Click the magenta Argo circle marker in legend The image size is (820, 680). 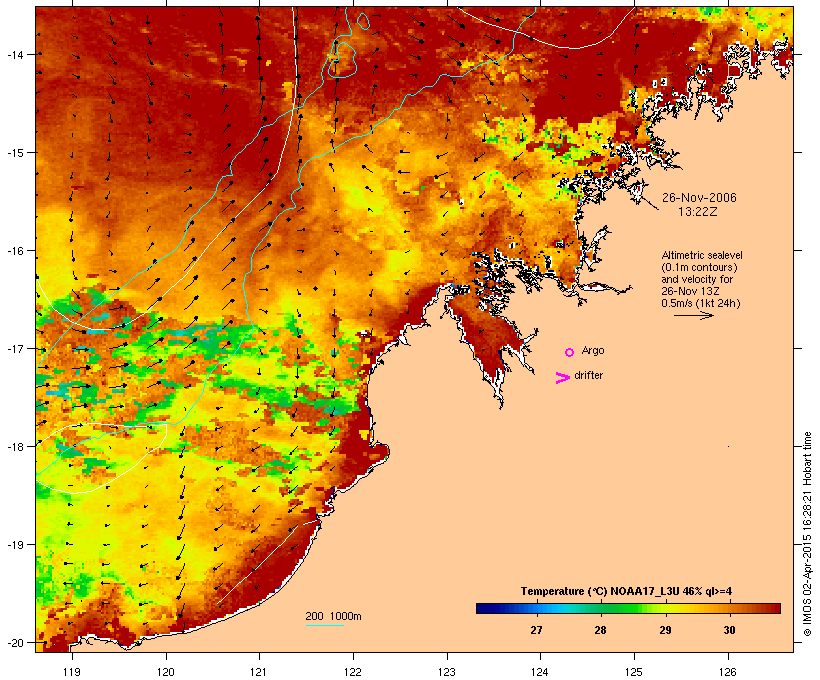tap(570, 353)
